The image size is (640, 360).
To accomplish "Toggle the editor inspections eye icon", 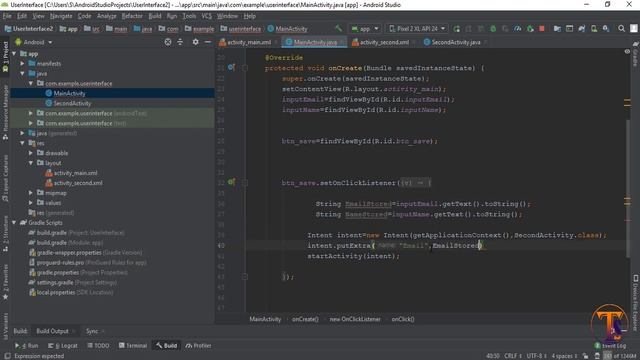I will [627, 52].
